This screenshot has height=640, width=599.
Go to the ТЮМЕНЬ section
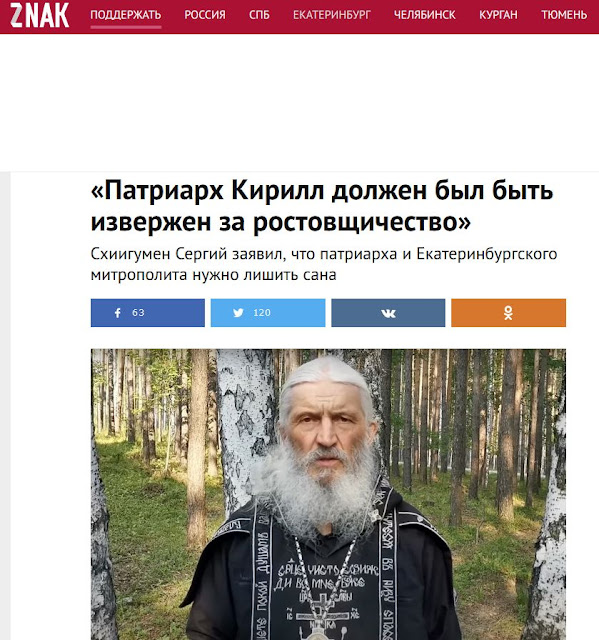(564, 15)
